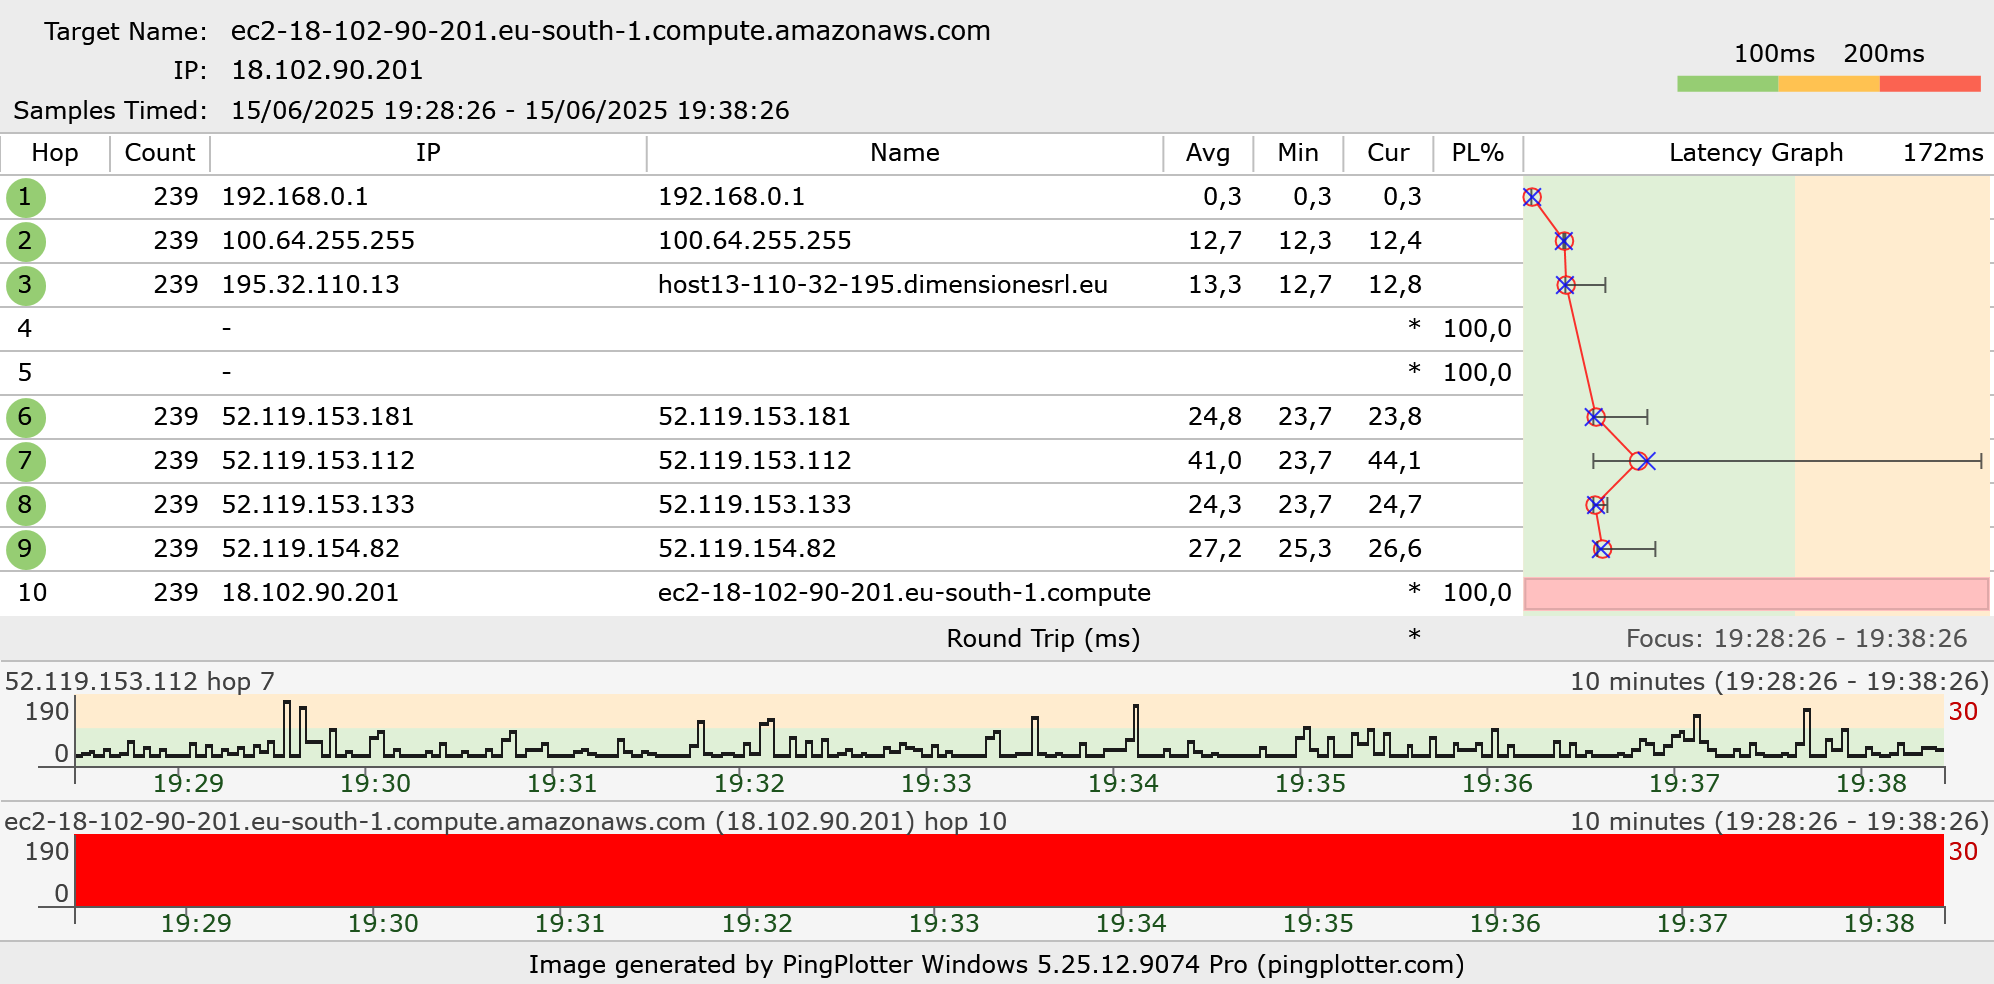Click hostname host13-110-32-195.dimensionesrl.eu
This screenshot has height=984, width=1994.
coord(882,285)
